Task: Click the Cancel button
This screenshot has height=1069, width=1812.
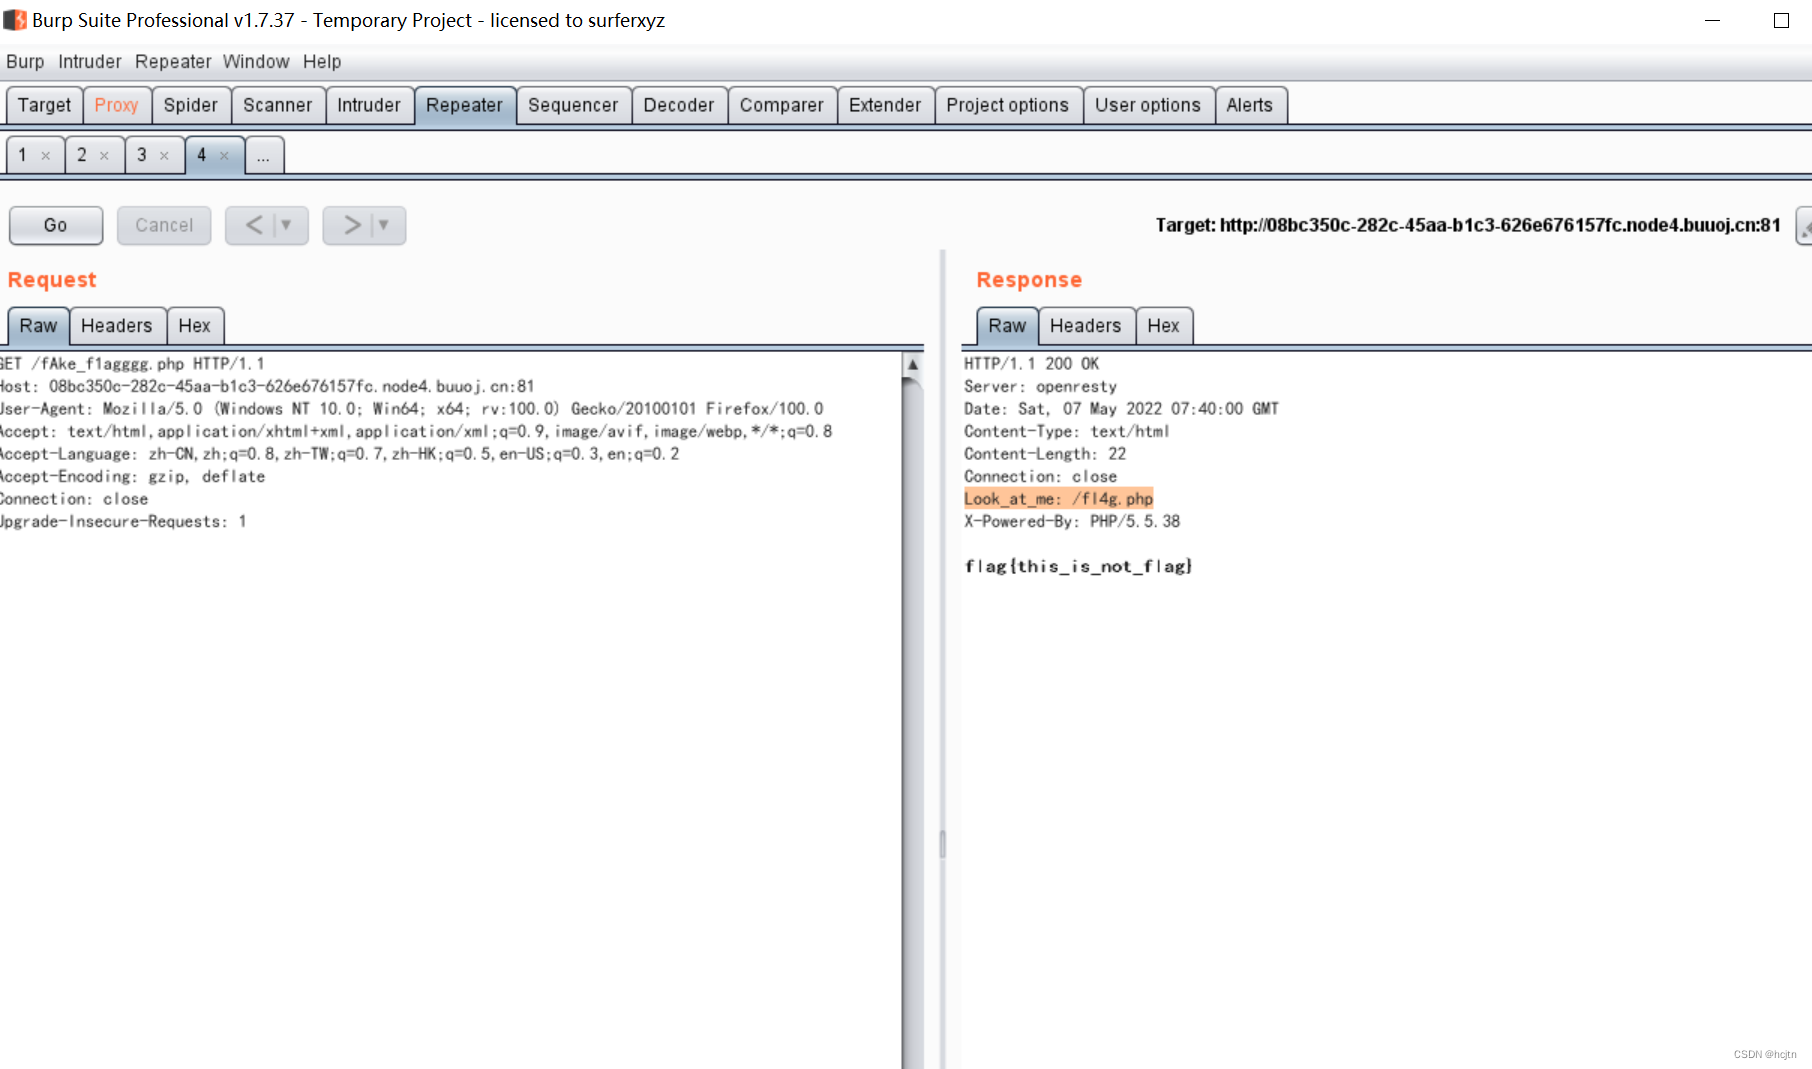Action: click(x=164, y=225)
